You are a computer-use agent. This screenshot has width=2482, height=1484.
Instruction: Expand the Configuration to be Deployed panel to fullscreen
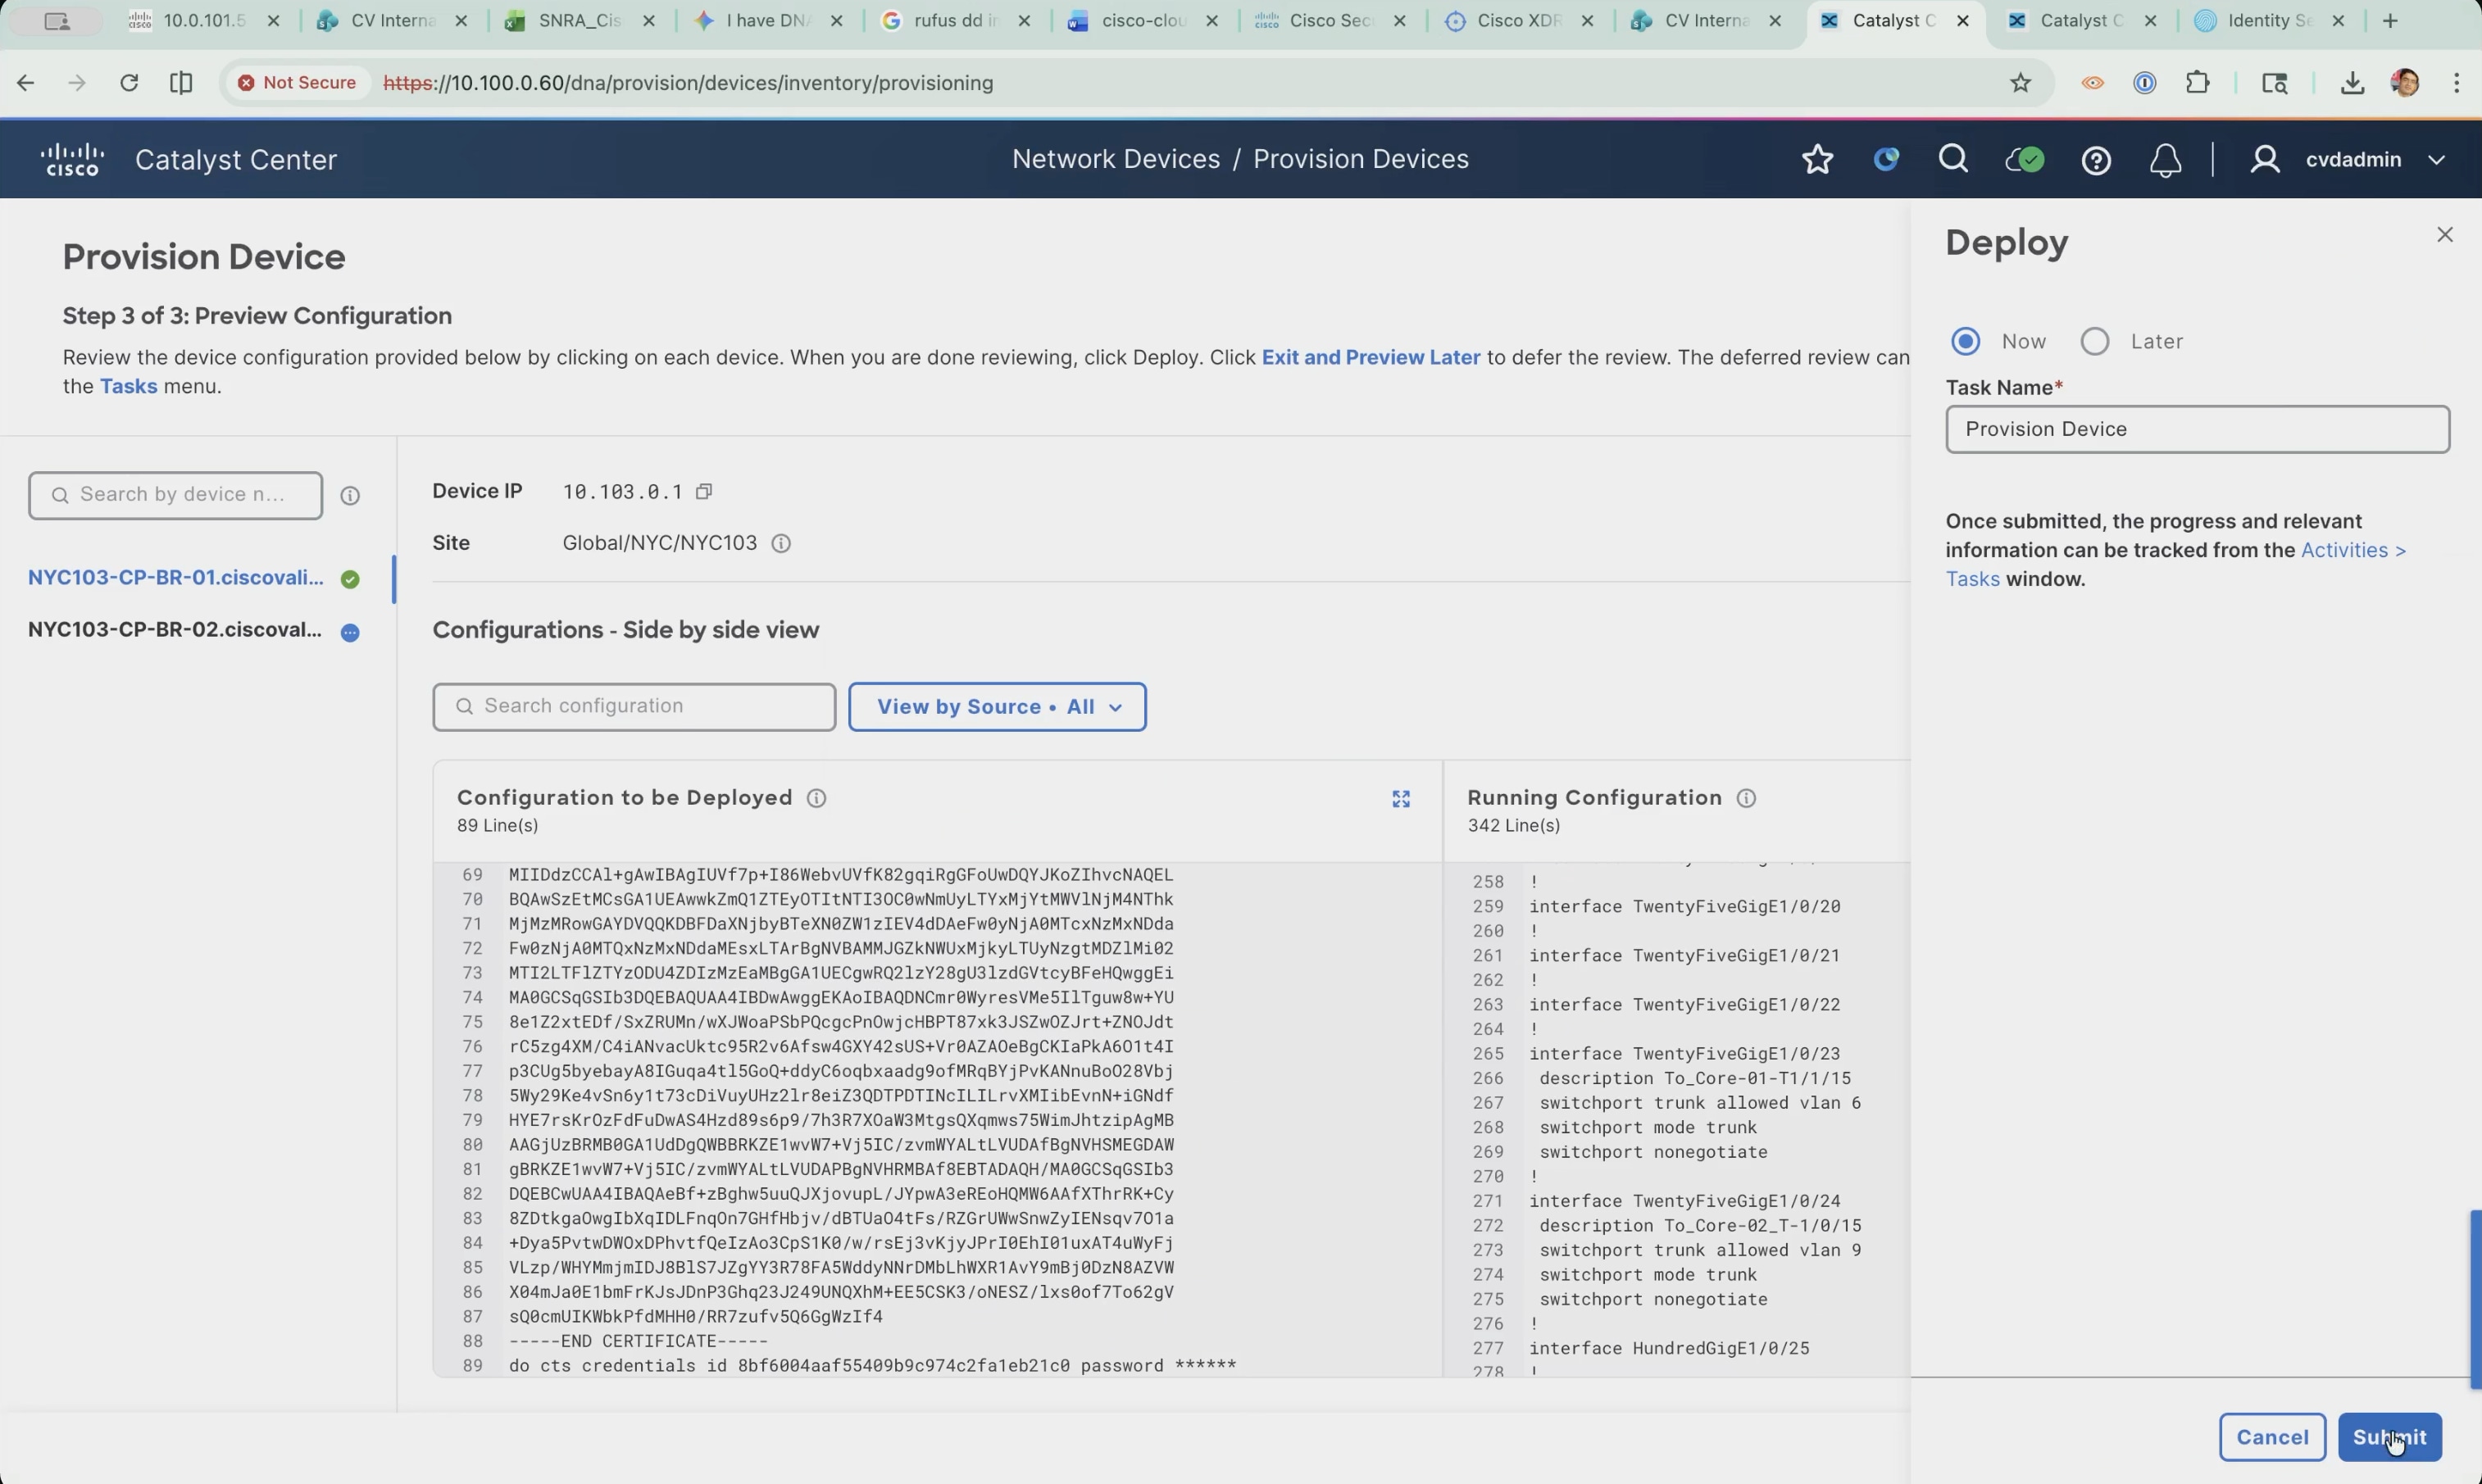(x=1401, y=799)
